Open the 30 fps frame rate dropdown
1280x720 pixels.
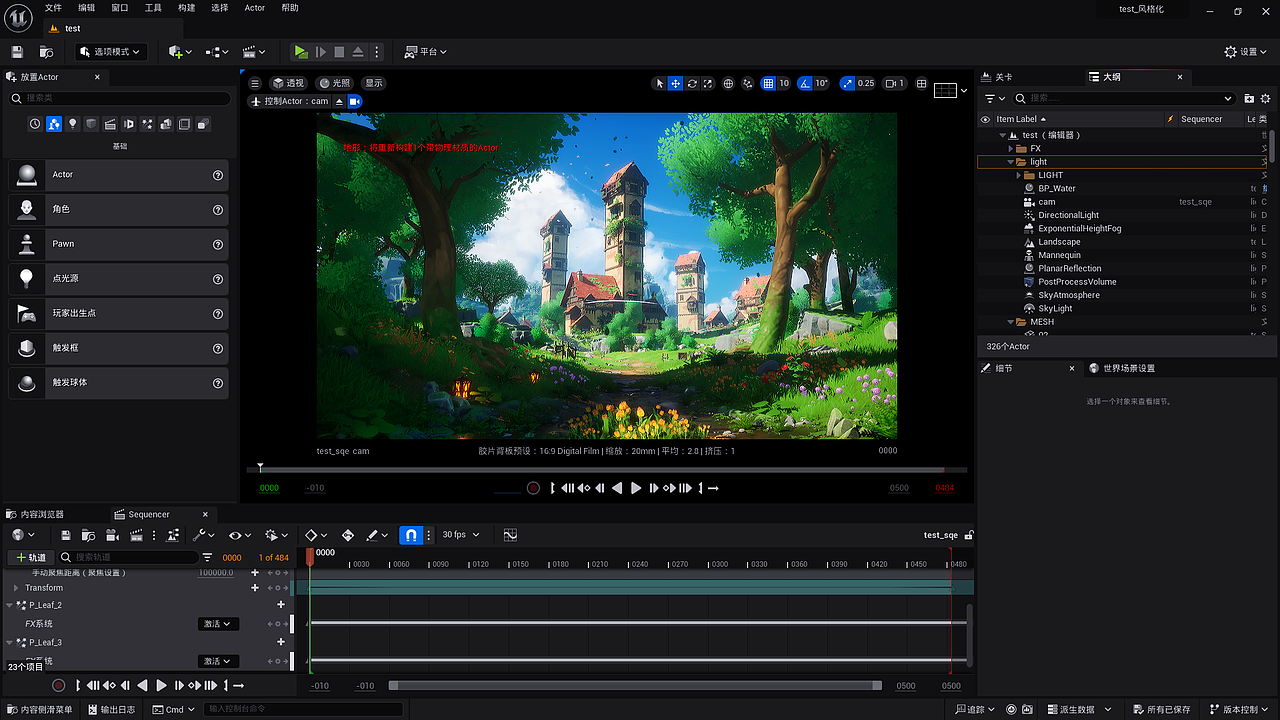pos(461,535)
